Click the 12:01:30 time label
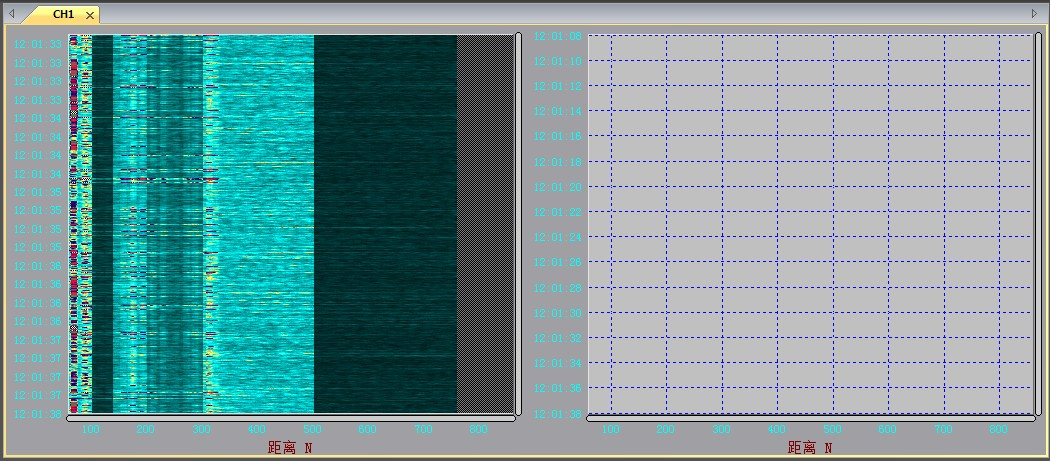This screenshot has height=461, width=1050. (558, 313)
